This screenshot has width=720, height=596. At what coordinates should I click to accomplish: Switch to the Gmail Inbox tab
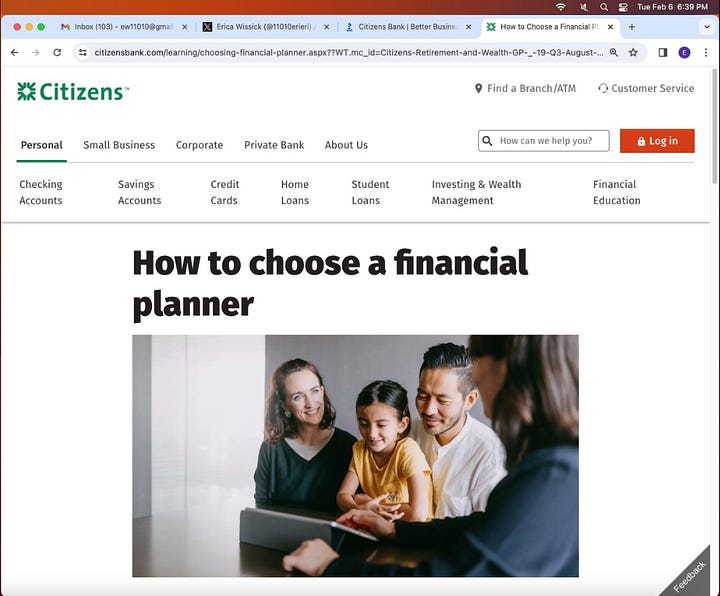[x=124, y=27]
